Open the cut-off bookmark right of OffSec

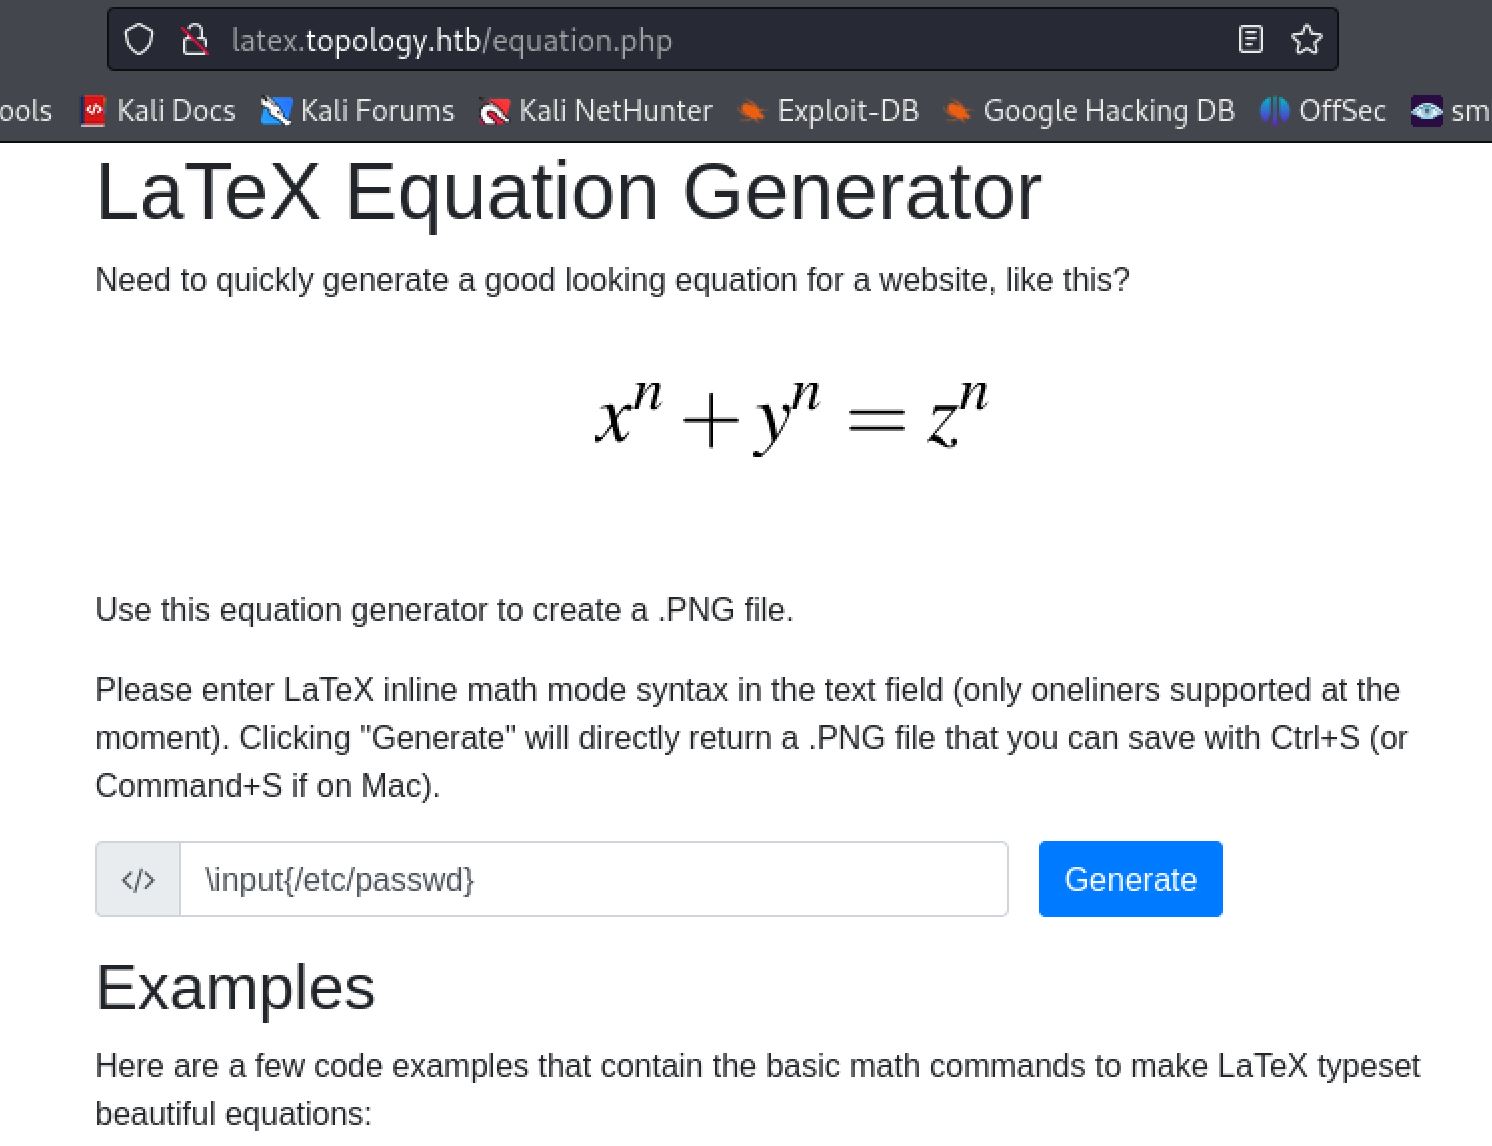[x=1451, y=111]
